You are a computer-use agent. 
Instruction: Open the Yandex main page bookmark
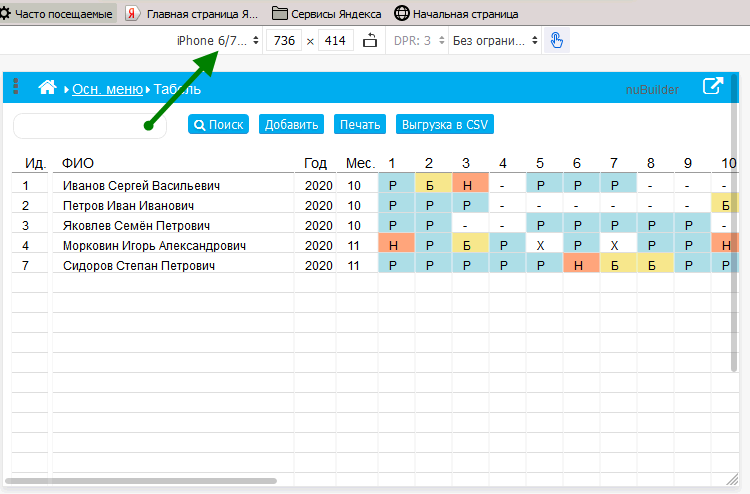tap(192, 14)
